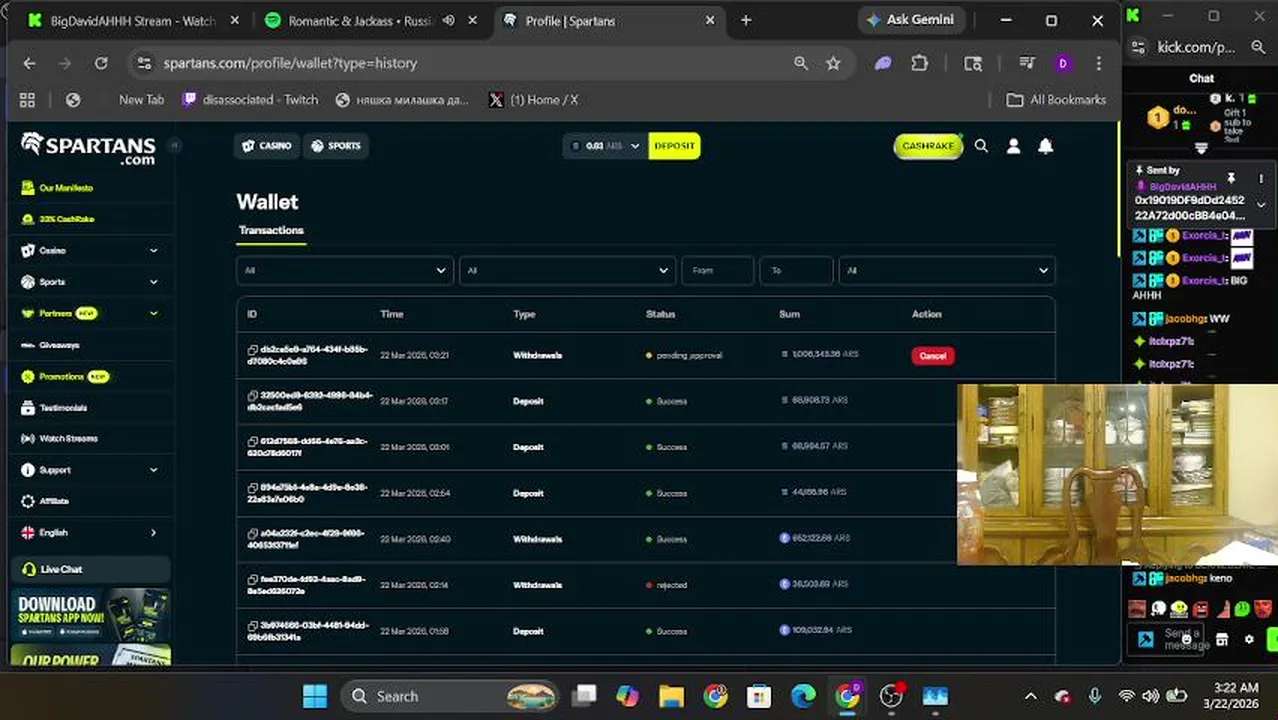Copy ID of the 02:40 withdrawal row
1278x720 pixels.
(253, 534)
